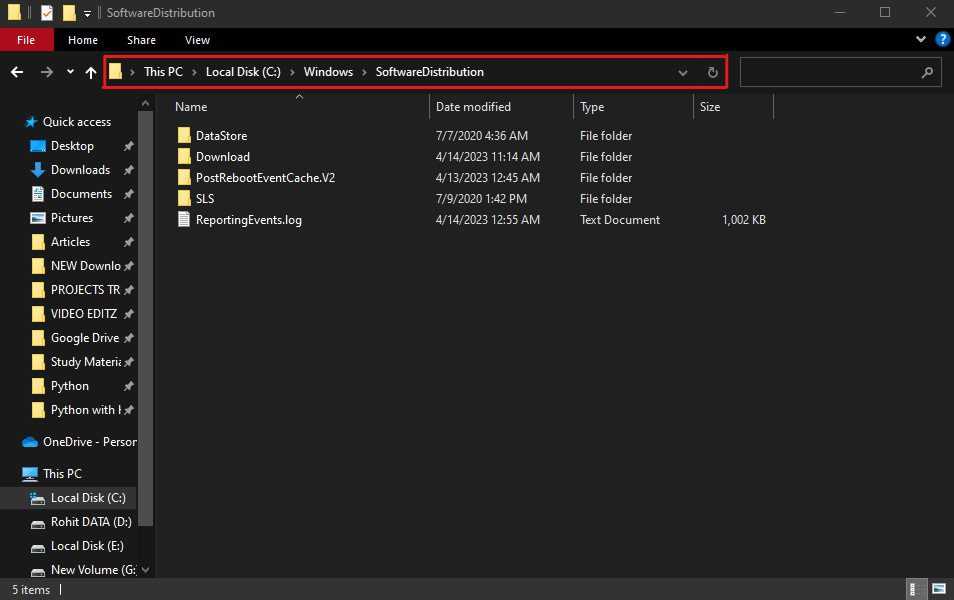Open the File menu
Screen dimensions: 954x600
point(26,40)
